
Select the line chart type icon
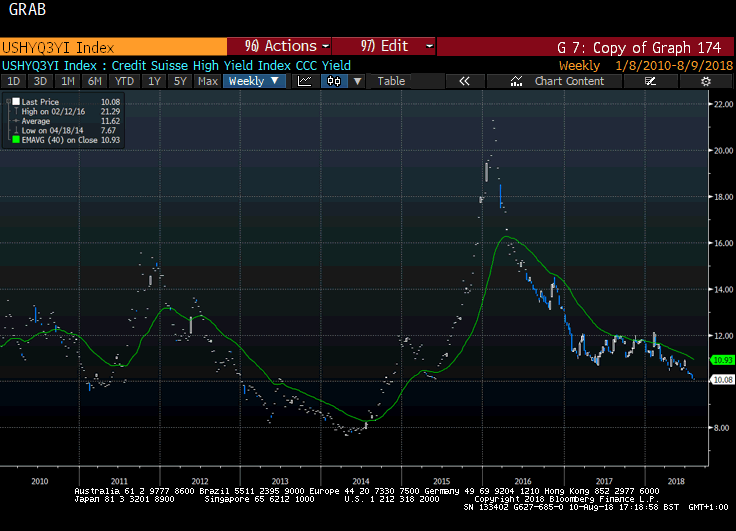coord(305,81)
